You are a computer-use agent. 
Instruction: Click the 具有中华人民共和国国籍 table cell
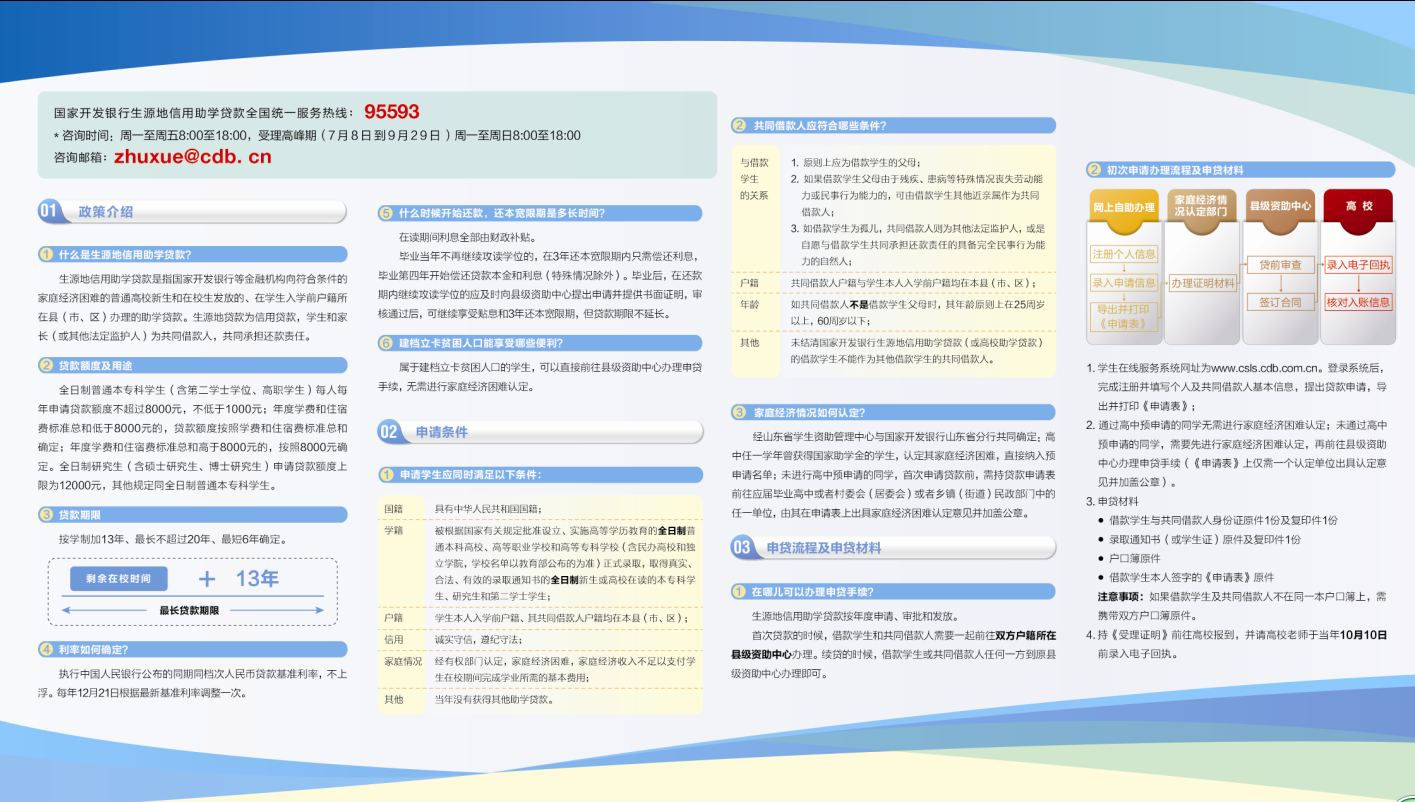[487, 508]
